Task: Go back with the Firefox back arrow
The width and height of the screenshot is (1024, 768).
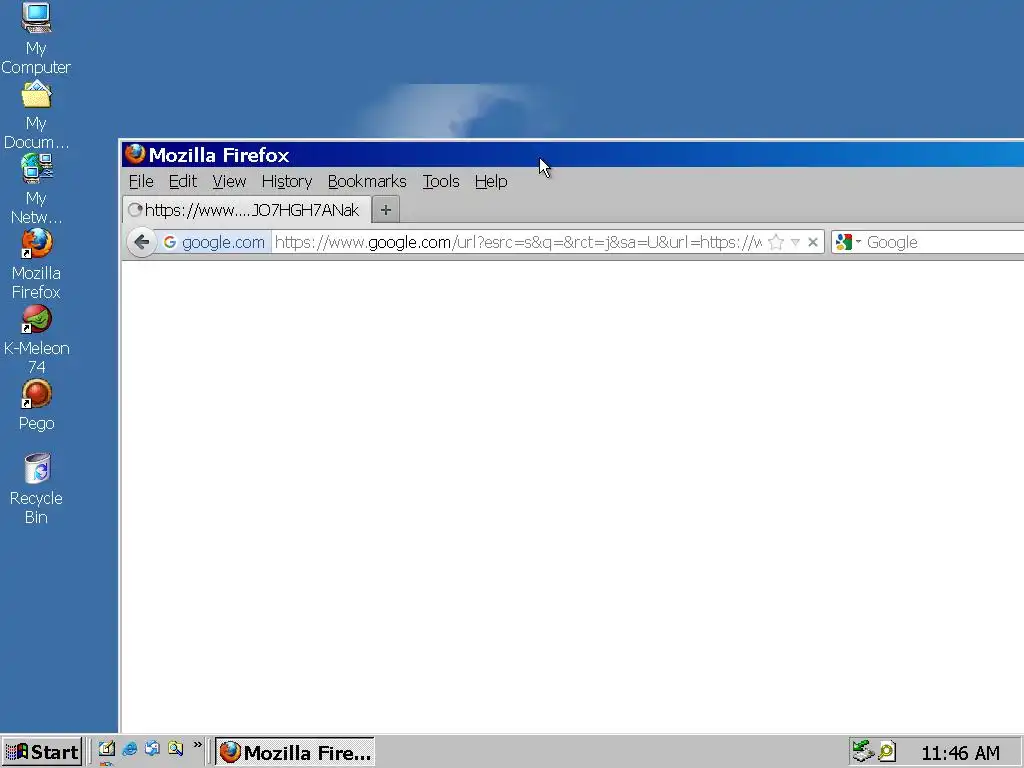Action: 141,242
